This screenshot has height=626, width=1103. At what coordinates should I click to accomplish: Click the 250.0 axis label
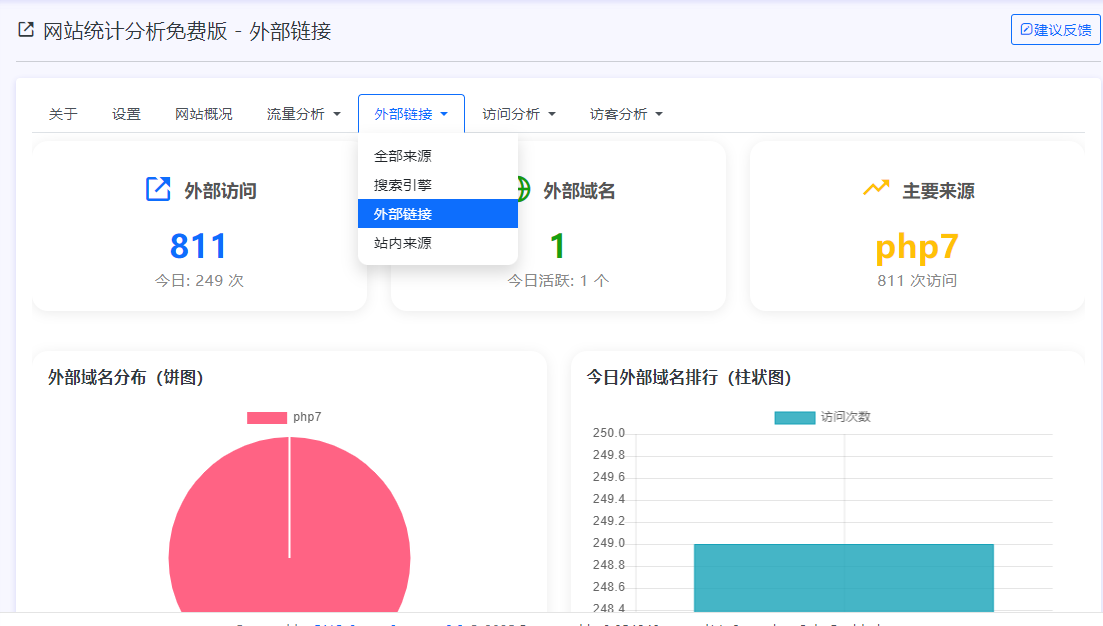608,433
